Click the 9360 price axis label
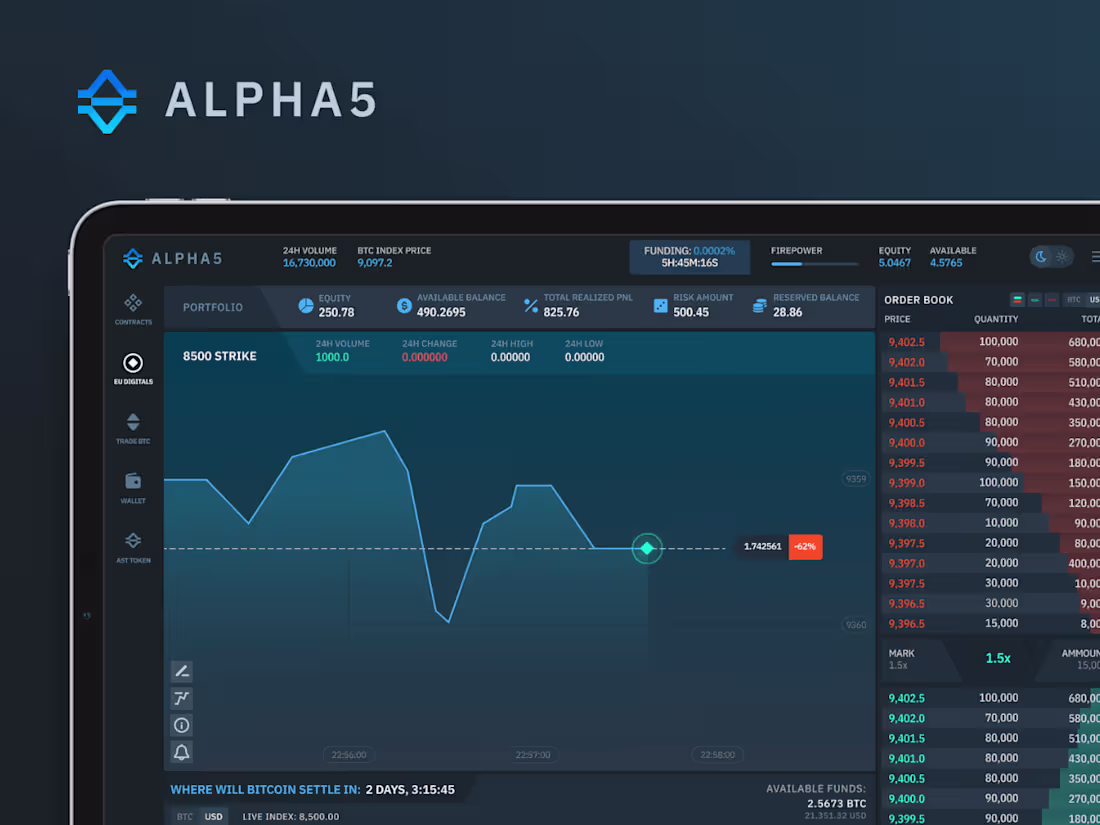The image size is (1100, 825). point(856,624)
